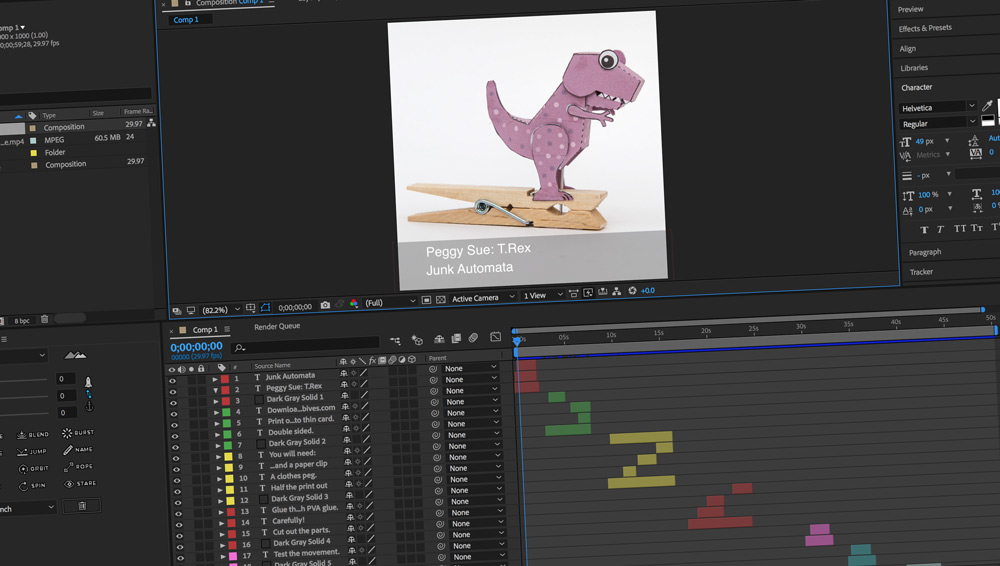Image resolution: width=1000 pixels, height=566 pixels.
Task: Hide the Junk Automata layer
Action: (172, 380)
